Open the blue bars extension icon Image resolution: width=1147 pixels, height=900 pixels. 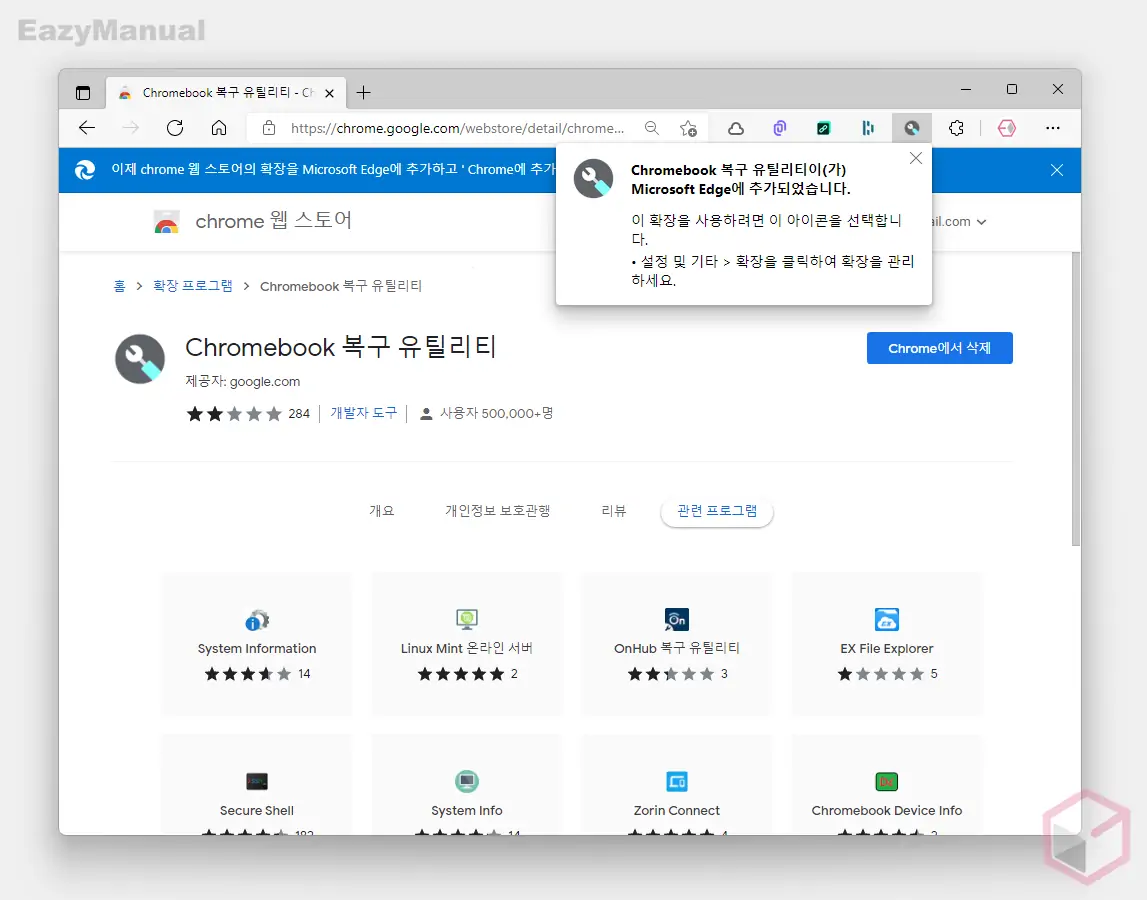coord(868,128)
